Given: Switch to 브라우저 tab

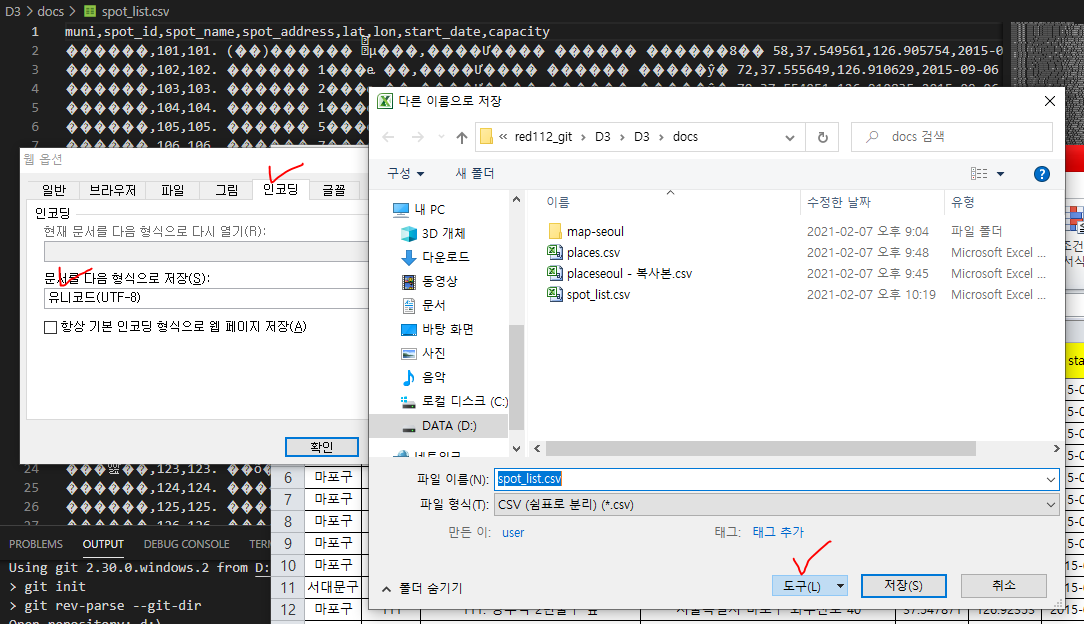Looking at the screenshot, I should 113,190.
